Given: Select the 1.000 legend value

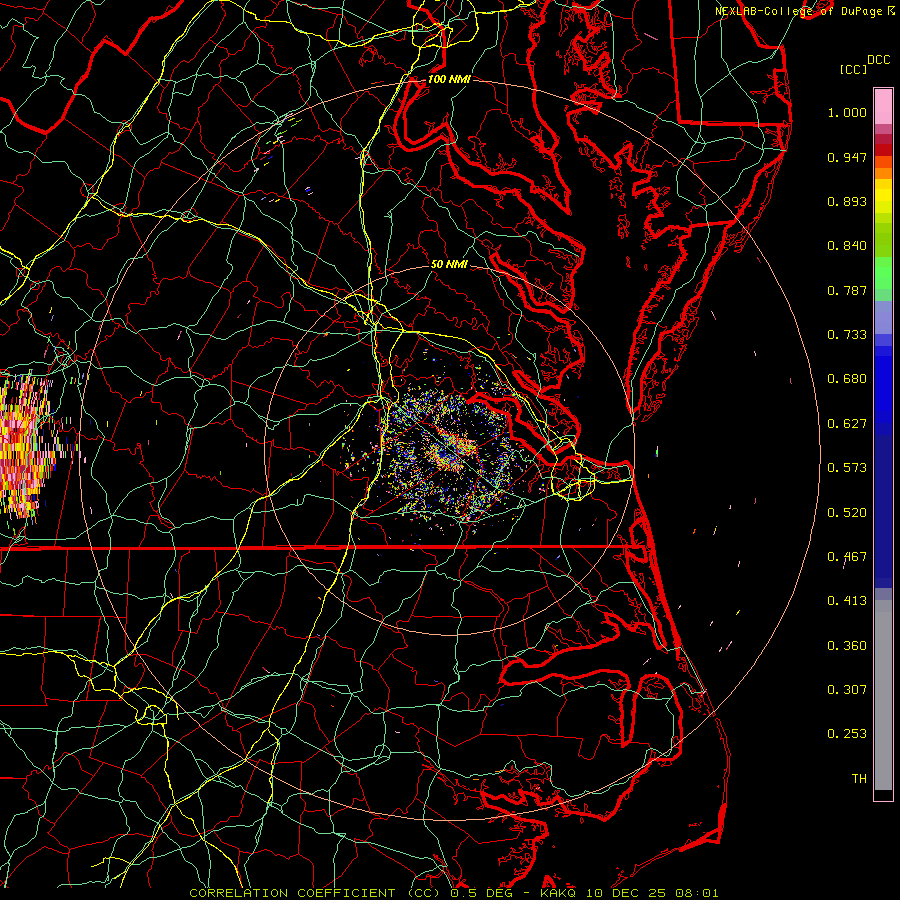Looking at the screenshot, I should point(847,112).
